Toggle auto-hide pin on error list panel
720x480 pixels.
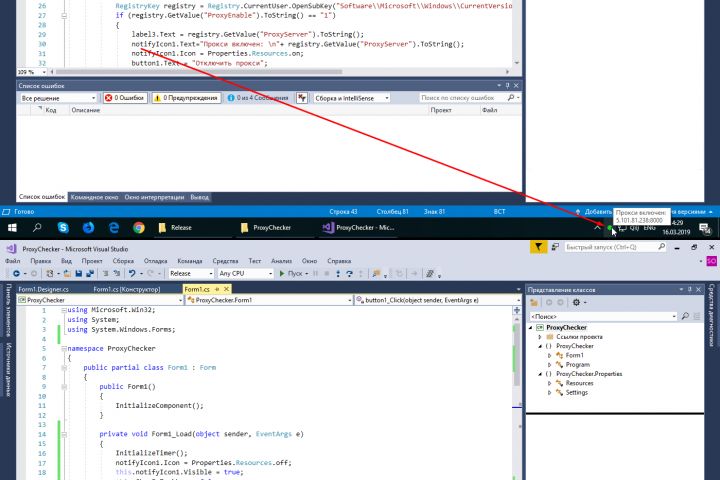tap(507, 85)
